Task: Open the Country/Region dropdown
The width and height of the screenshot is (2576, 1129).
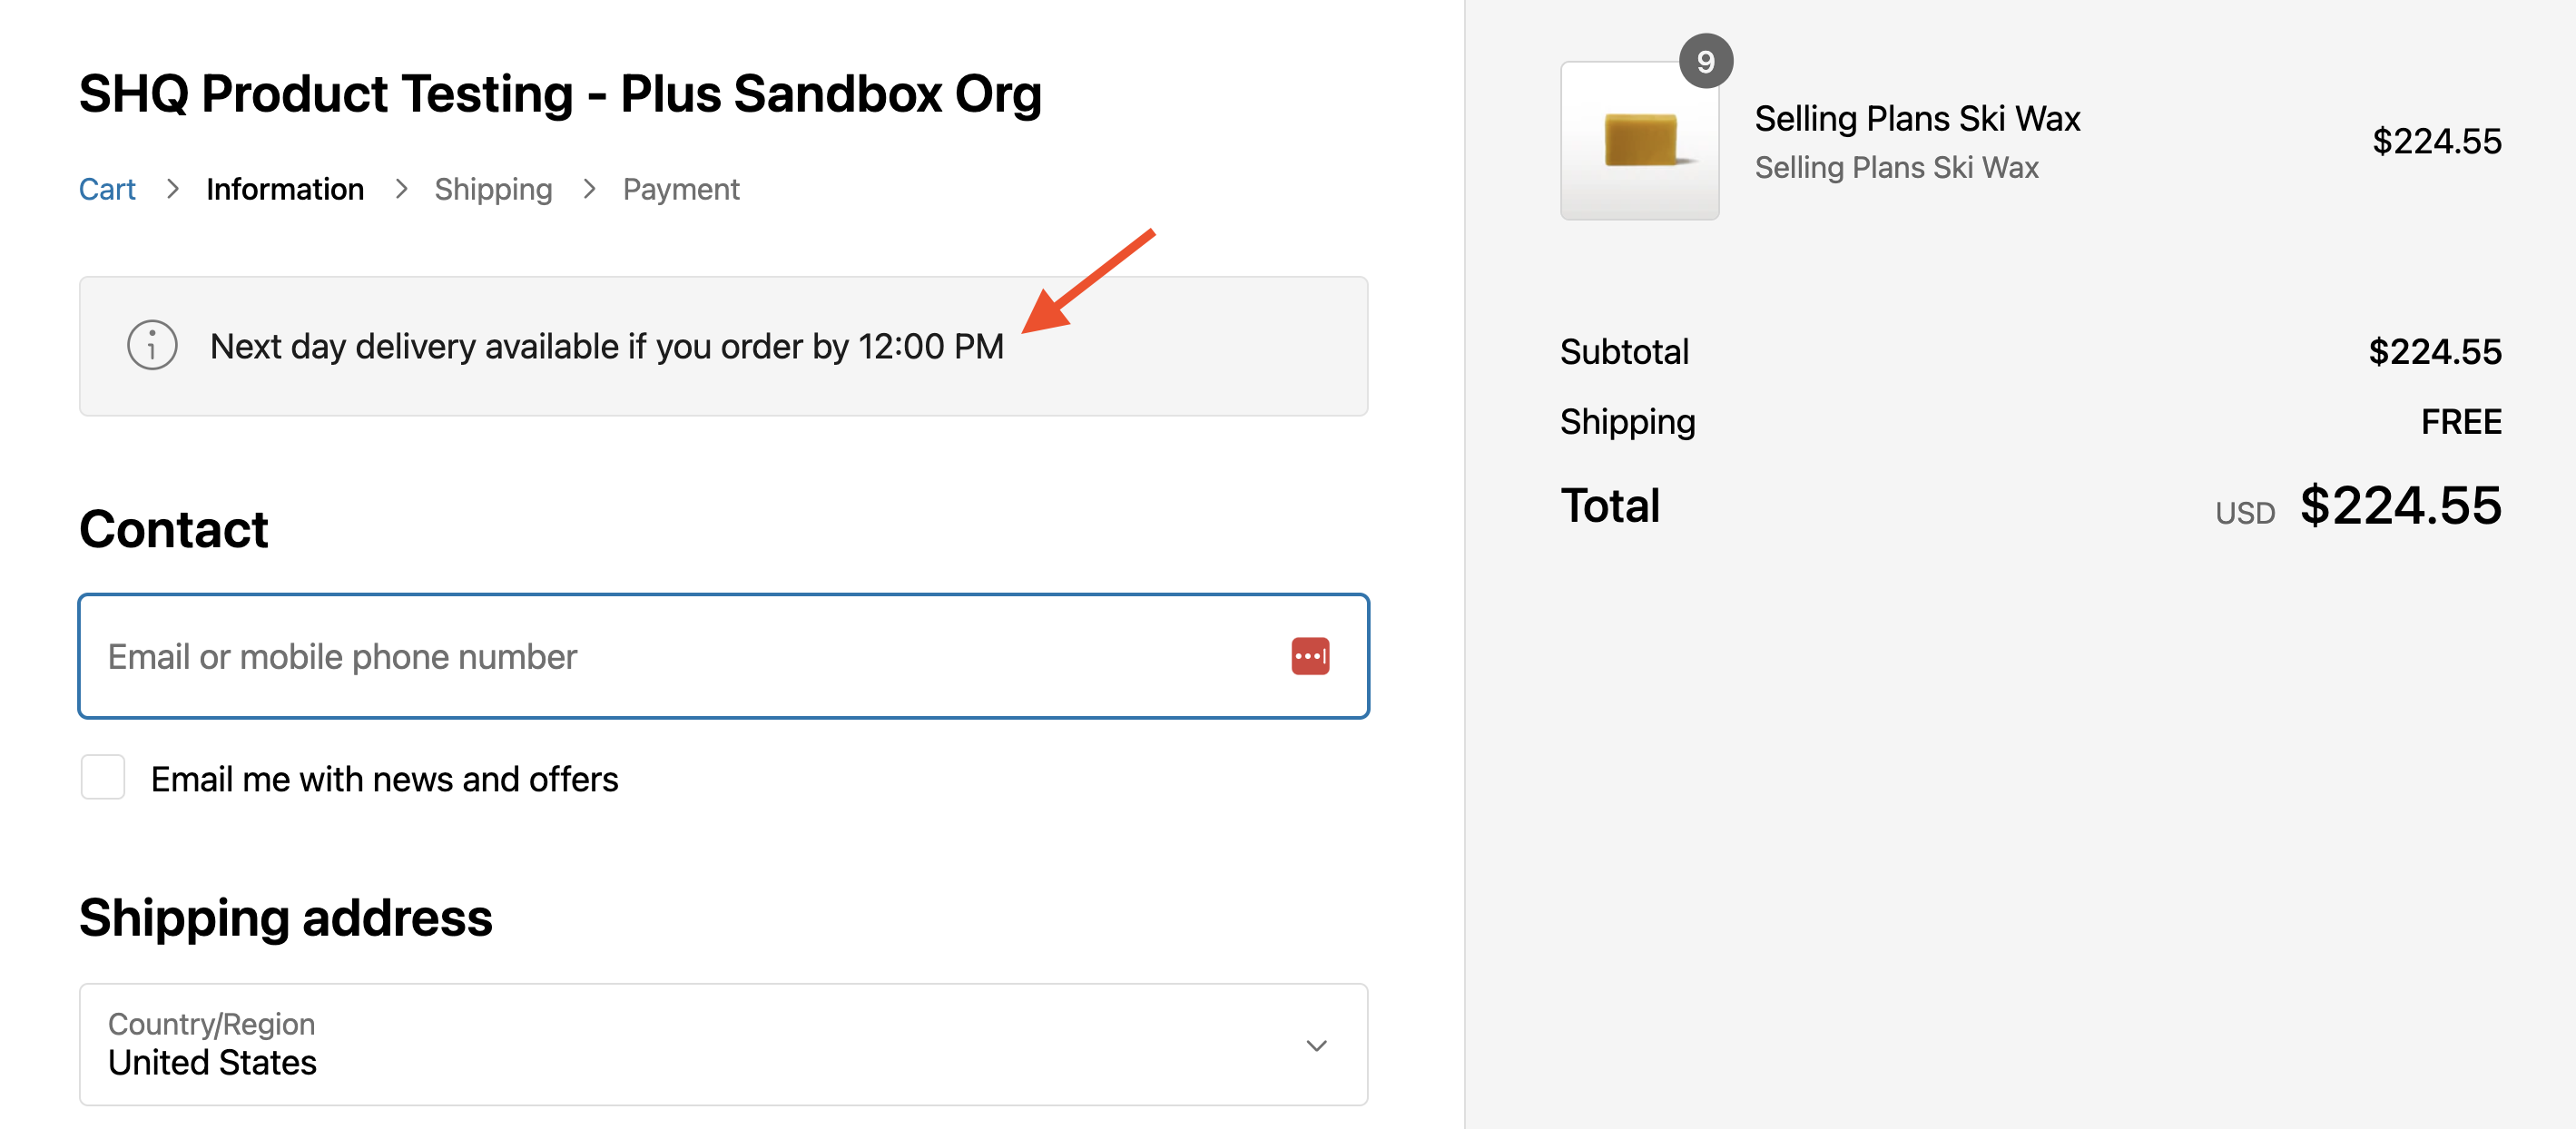Action: tap(722, 1044)
